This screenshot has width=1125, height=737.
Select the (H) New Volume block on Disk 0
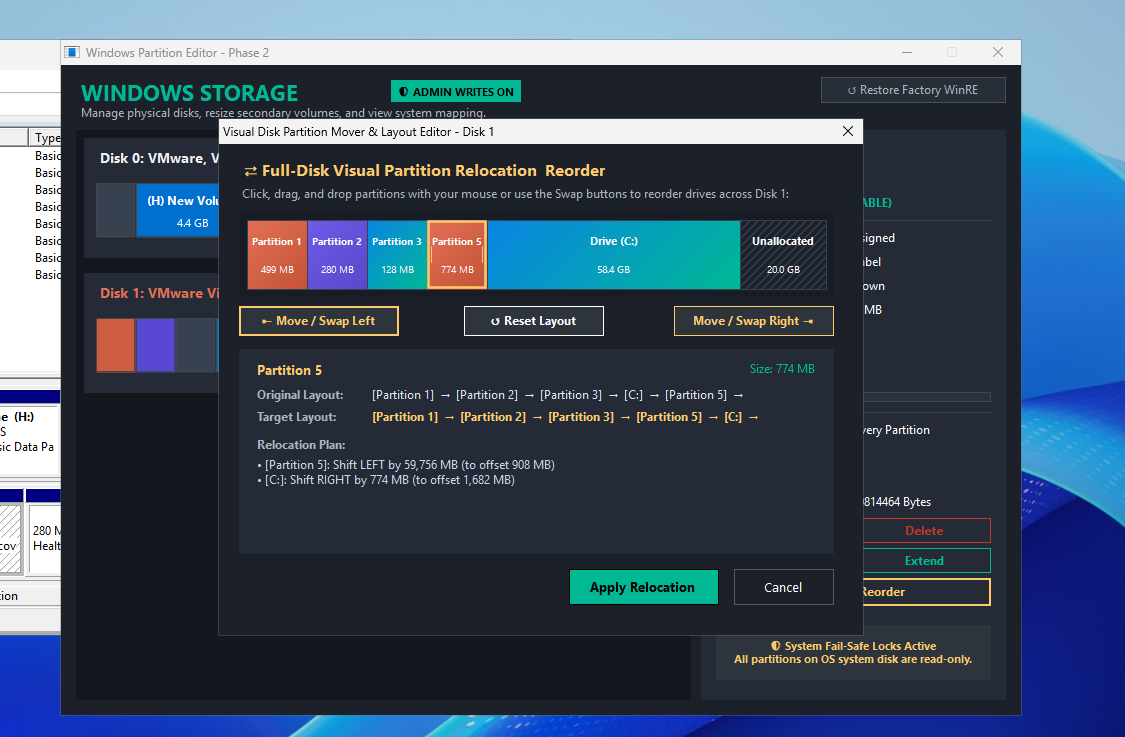[x=178, y=210]
